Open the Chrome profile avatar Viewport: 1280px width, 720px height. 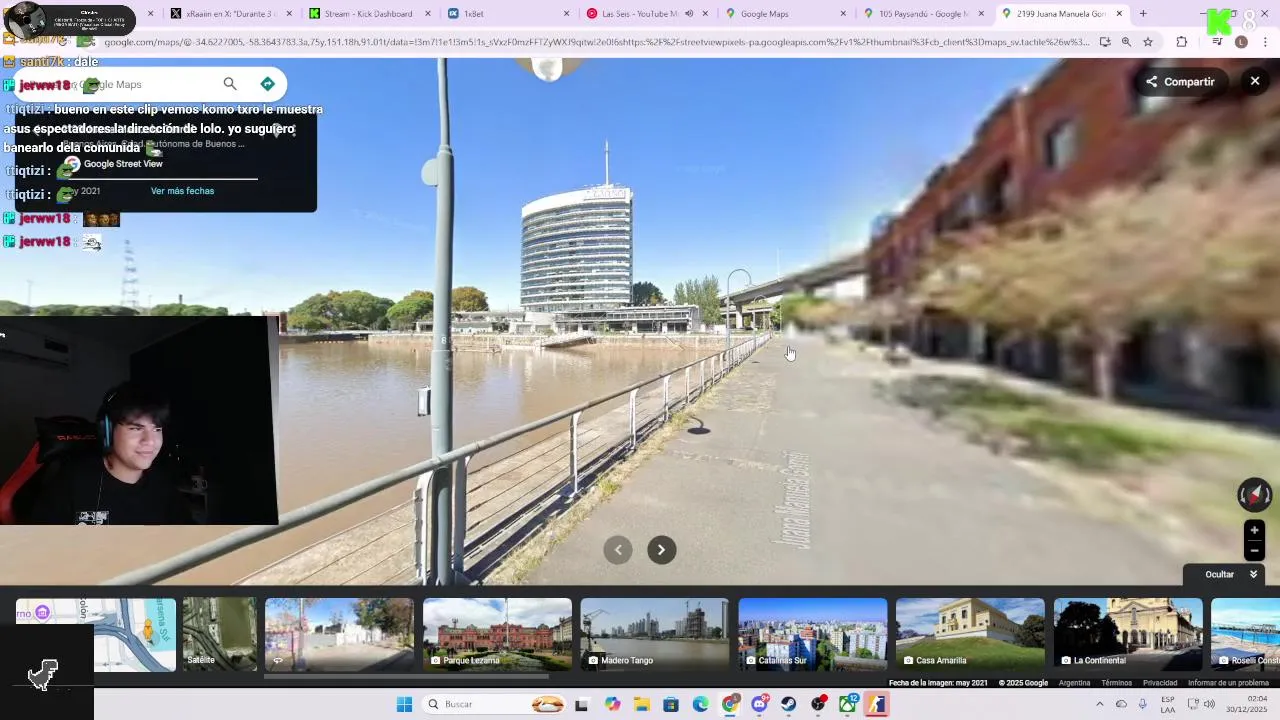coord(1241,42)
